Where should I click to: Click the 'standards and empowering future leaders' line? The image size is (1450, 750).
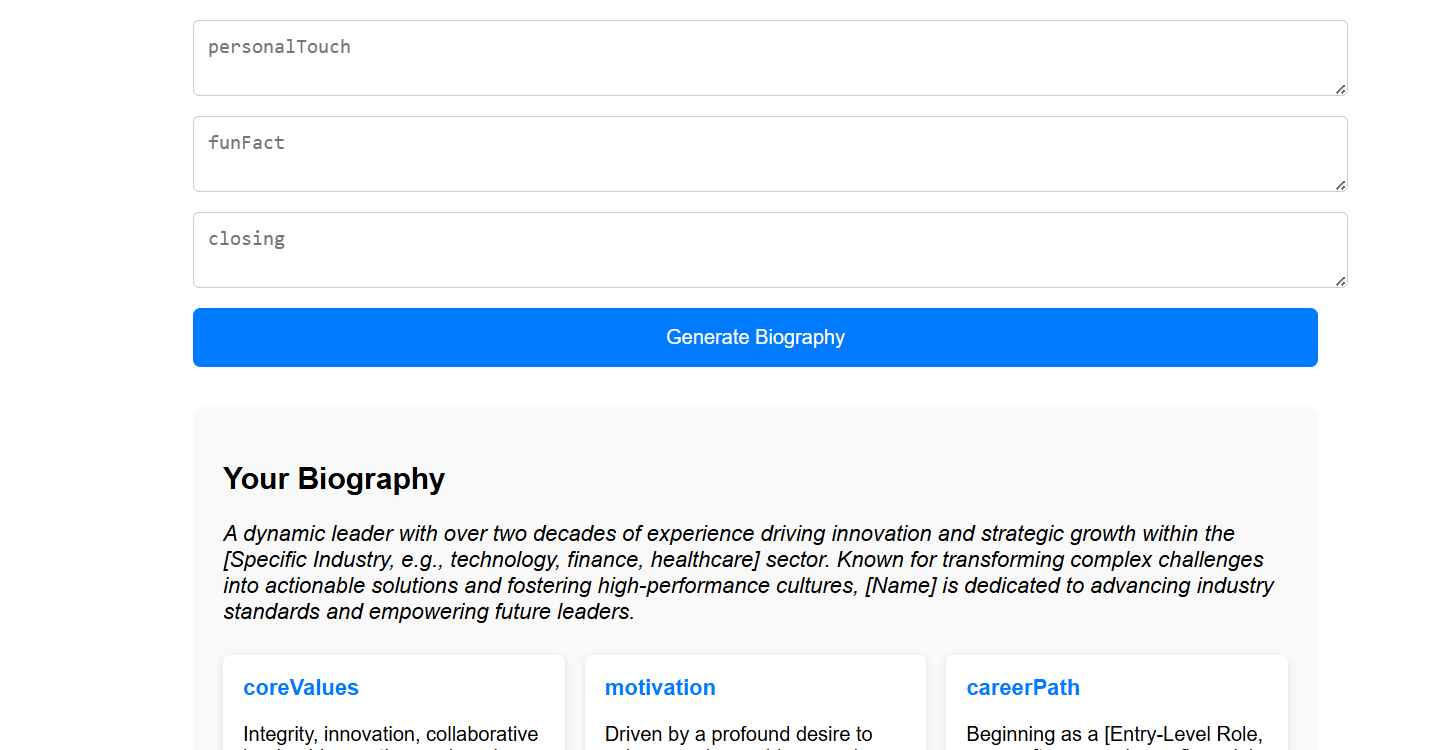tap(429, 612)
